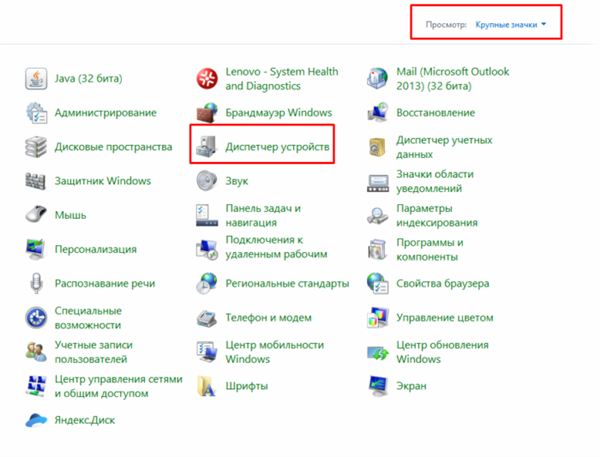This screenshot has height=457, width=600.
Task: Click the Шрифты link text
Action: 247,386
